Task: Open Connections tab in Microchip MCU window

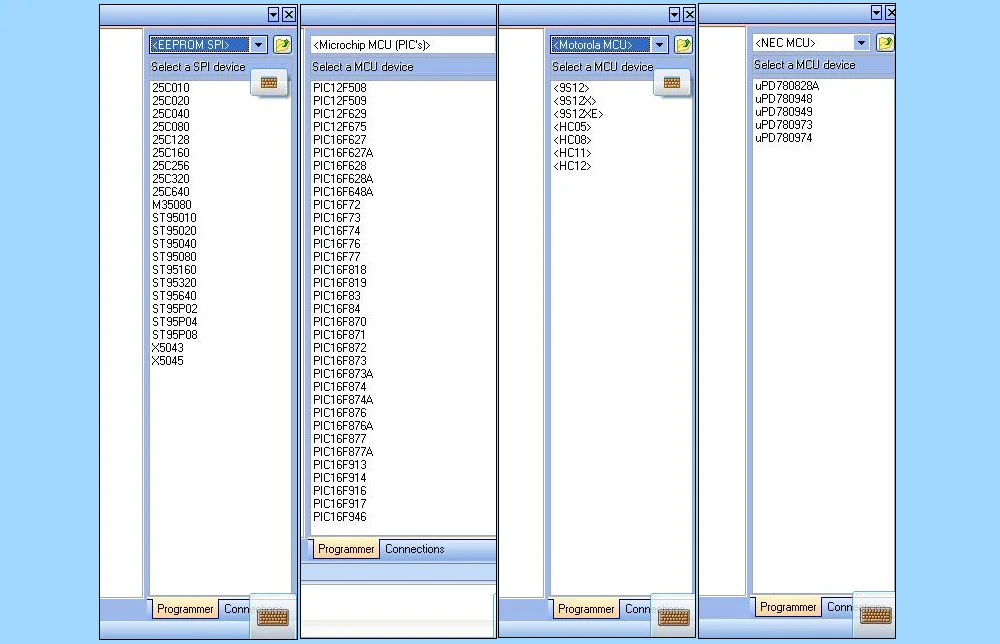Action: (x=415, y=549)
